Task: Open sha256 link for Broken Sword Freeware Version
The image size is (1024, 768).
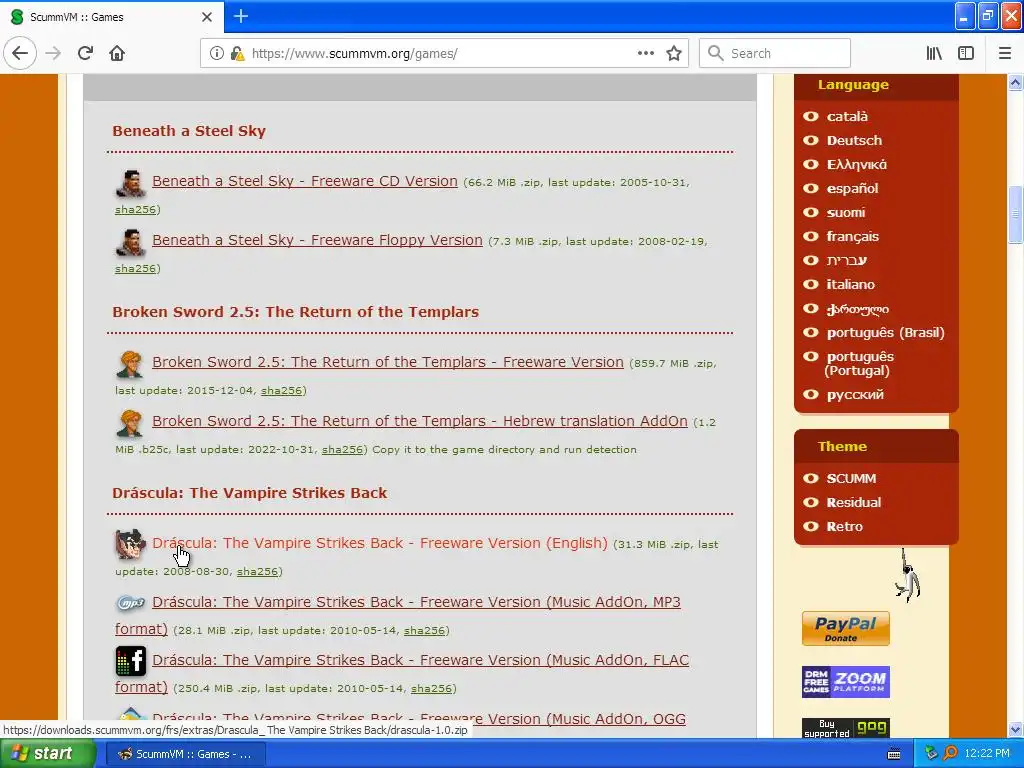Action: tap(281, 391)
